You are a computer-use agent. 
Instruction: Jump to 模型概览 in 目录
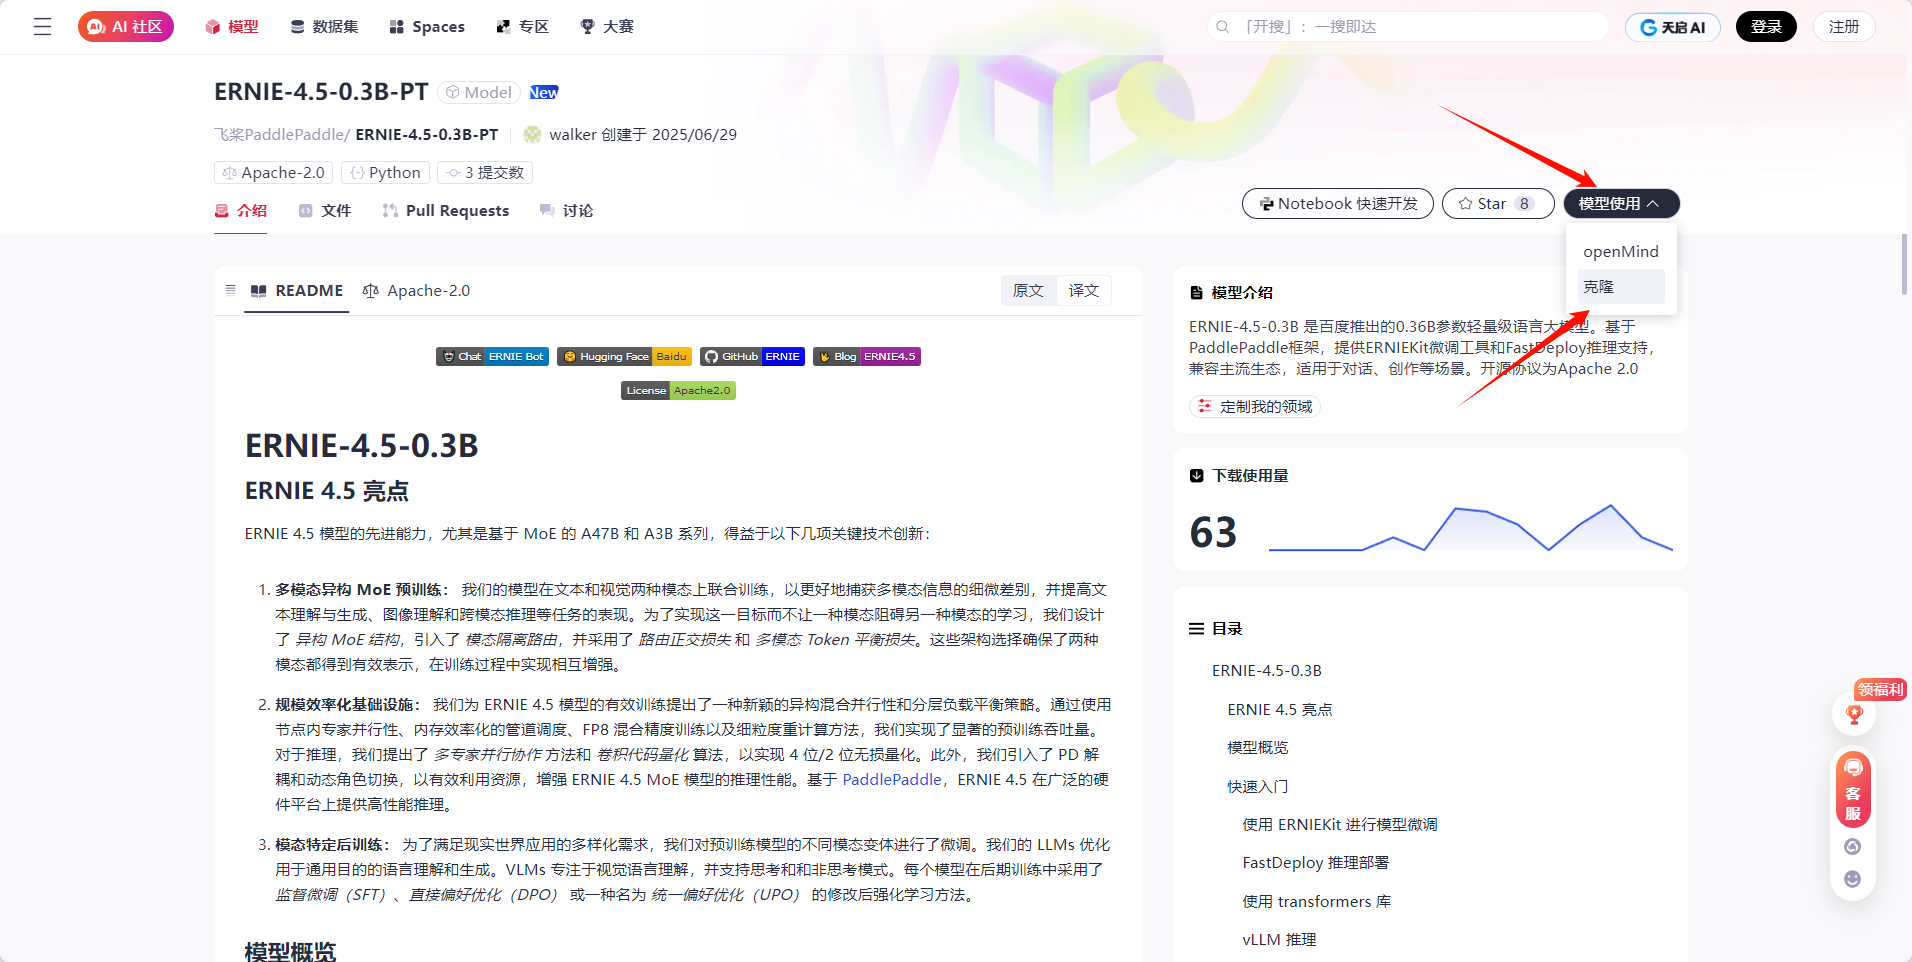pos(1258,747)
